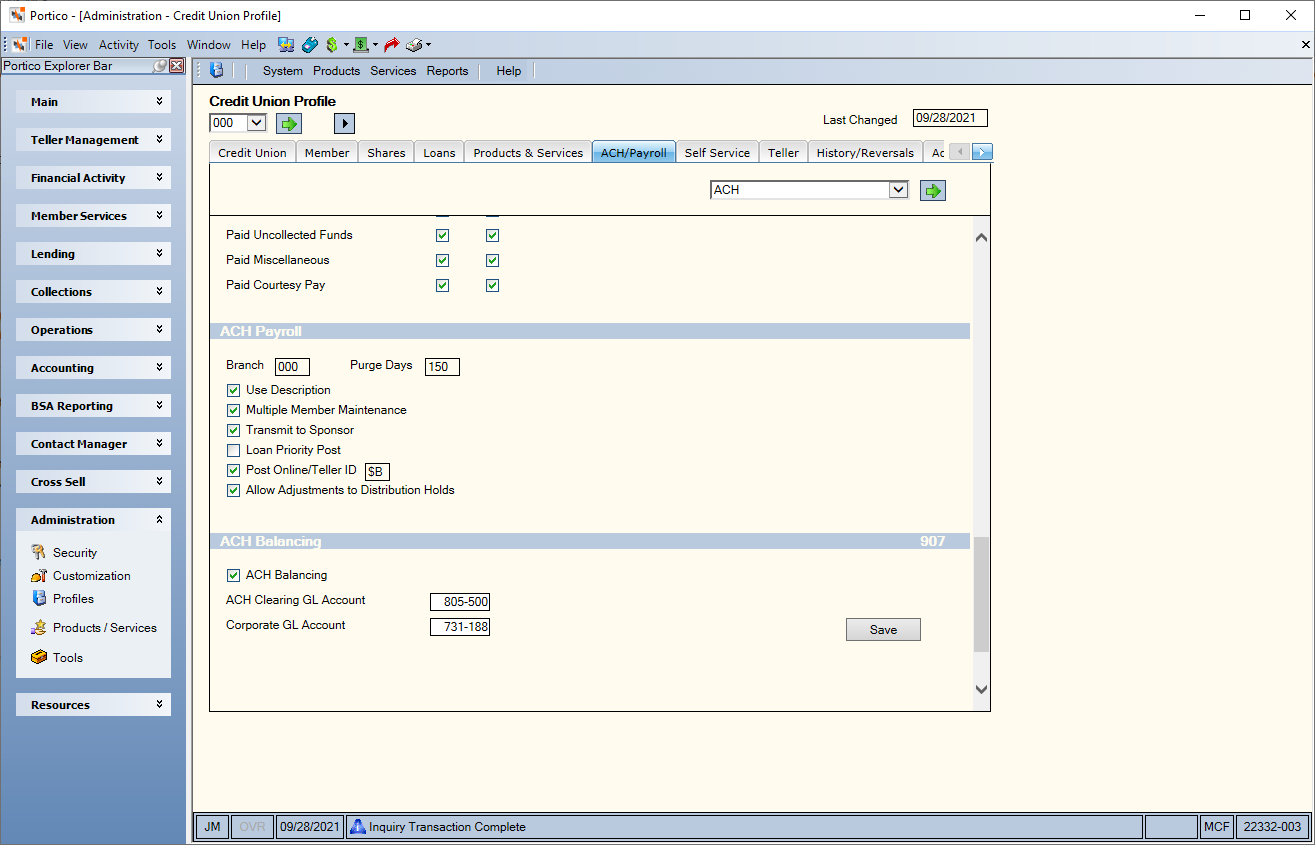Click the green dollar sign toolbar icon

332,45
